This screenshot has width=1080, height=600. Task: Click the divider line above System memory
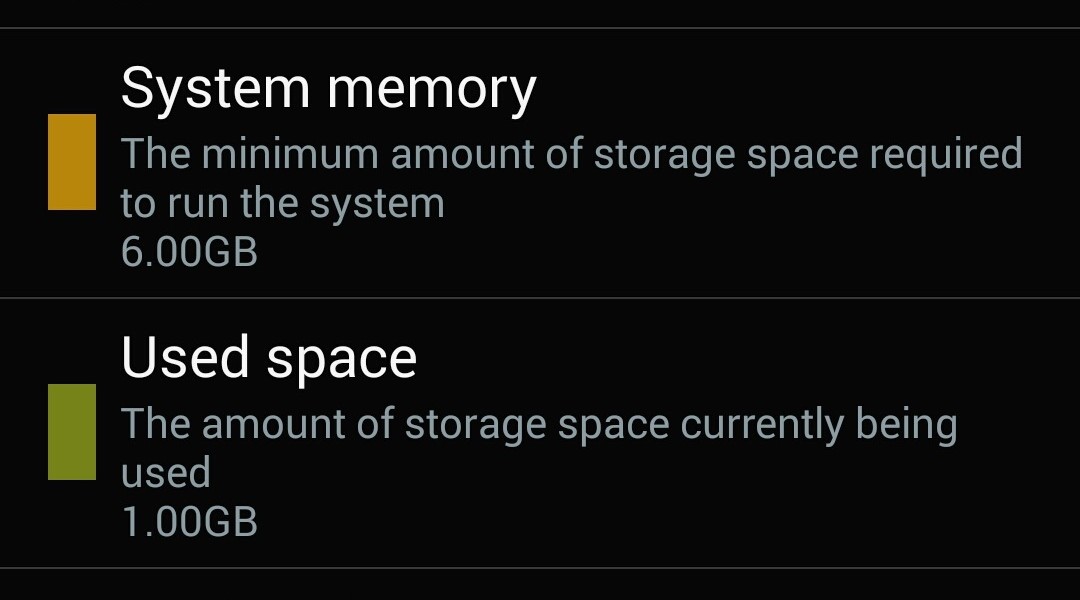(x=540, y=28)
